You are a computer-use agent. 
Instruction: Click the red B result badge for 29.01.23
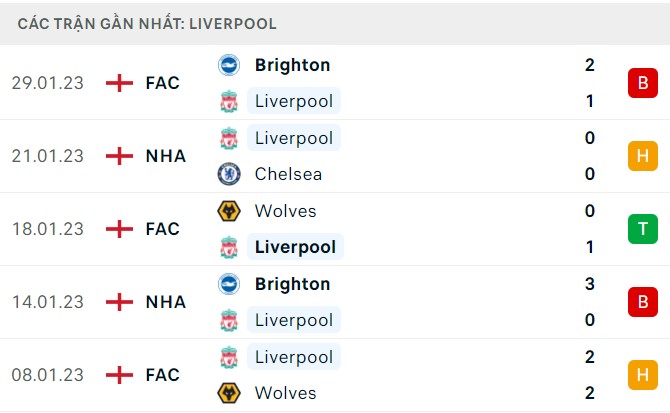[x=643, y=83]
